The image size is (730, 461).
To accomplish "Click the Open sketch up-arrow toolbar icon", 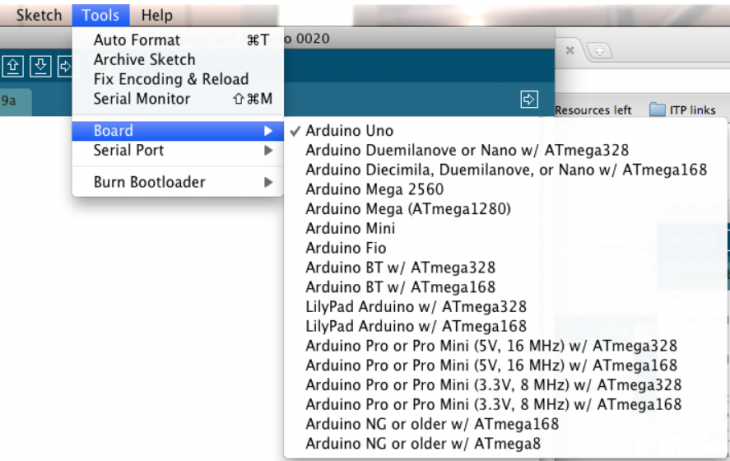I will pos(14,66).
